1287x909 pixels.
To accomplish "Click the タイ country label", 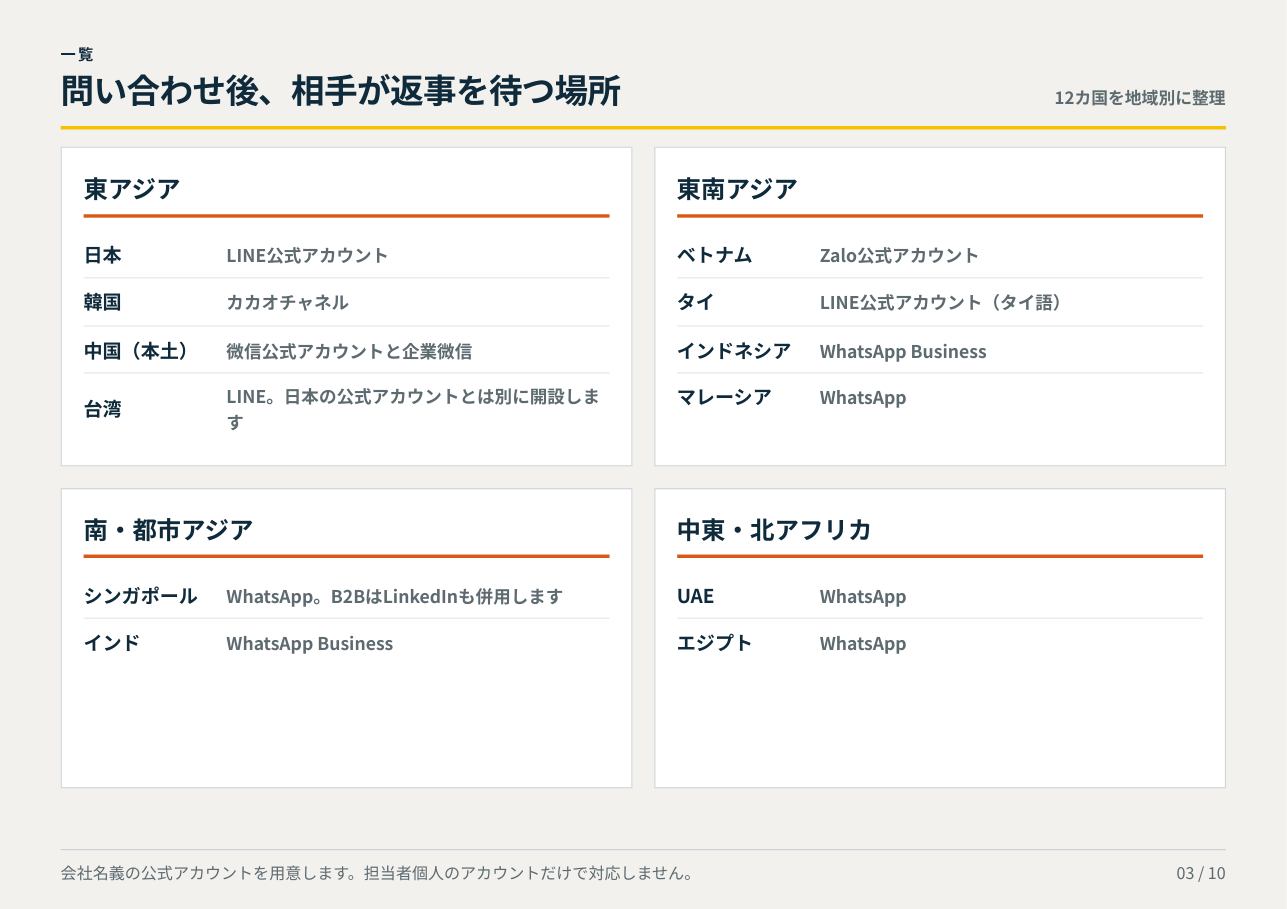I will coord(695,302).
